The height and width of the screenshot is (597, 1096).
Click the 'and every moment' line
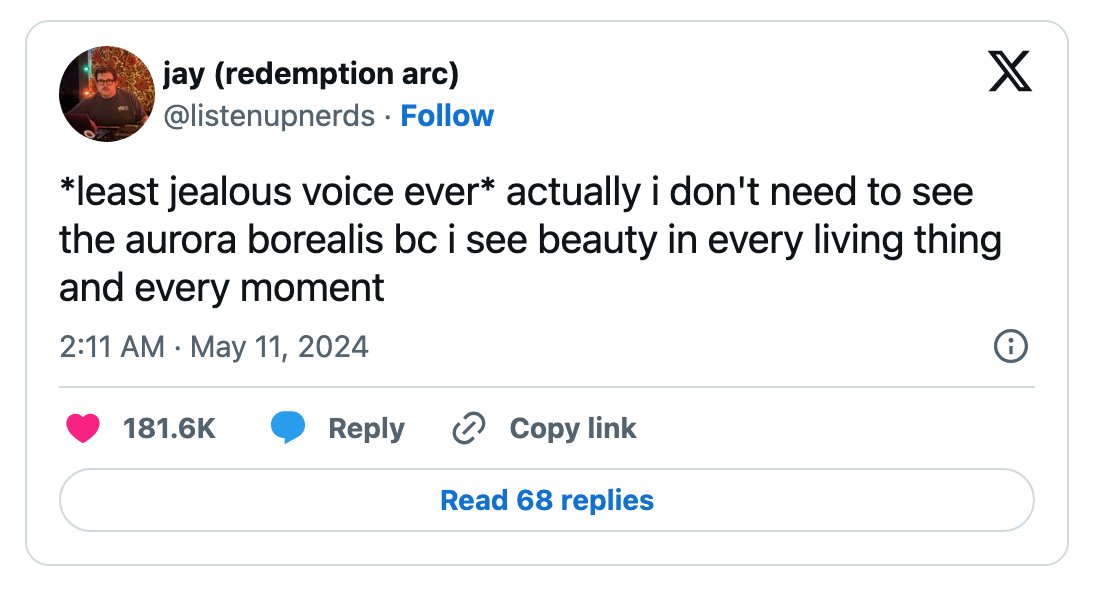pyautogui.click(x=222, y=288)
